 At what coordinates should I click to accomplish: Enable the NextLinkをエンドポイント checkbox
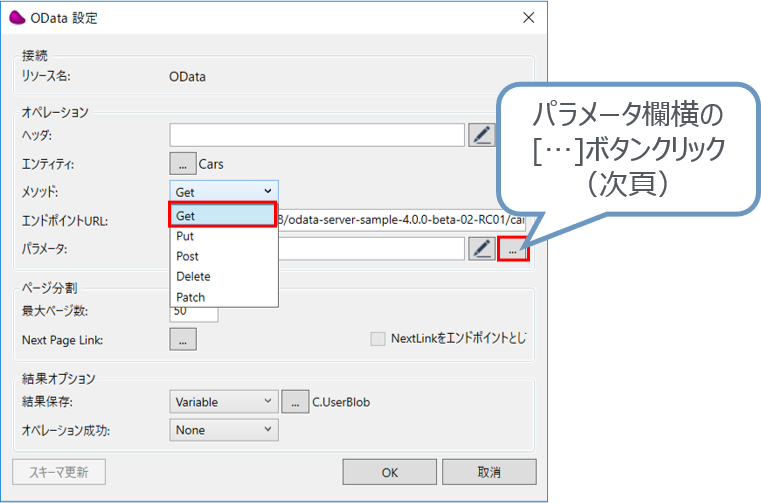(378, 339)
